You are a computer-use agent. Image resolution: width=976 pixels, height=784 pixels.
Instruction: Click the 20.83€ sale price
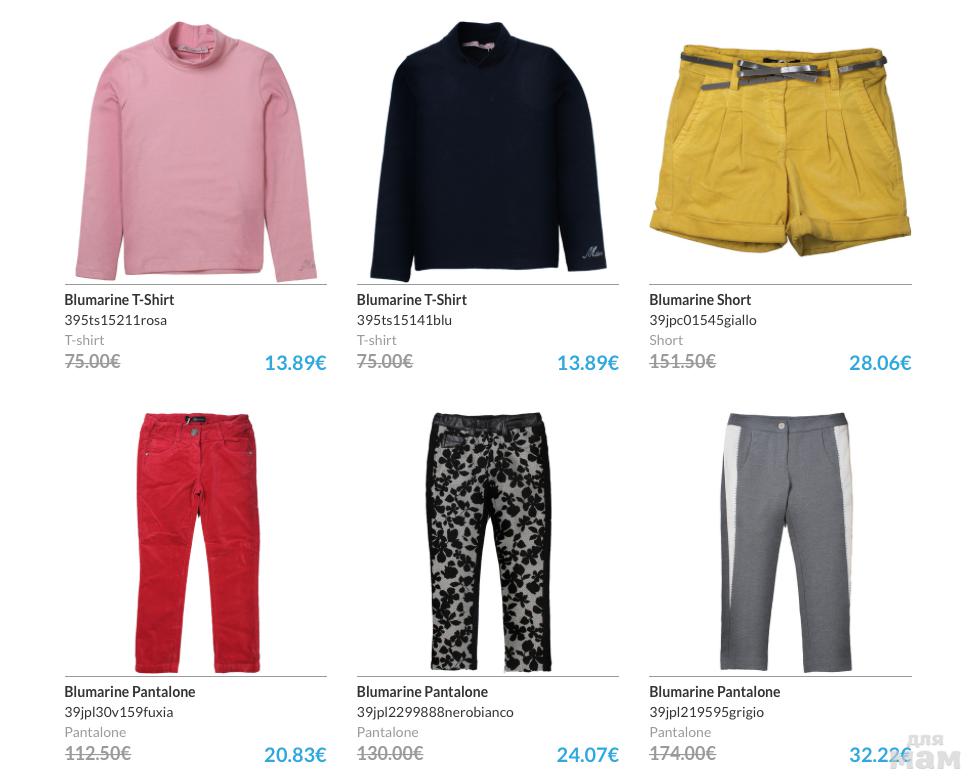pyautogui.click(x=295, y=755)
